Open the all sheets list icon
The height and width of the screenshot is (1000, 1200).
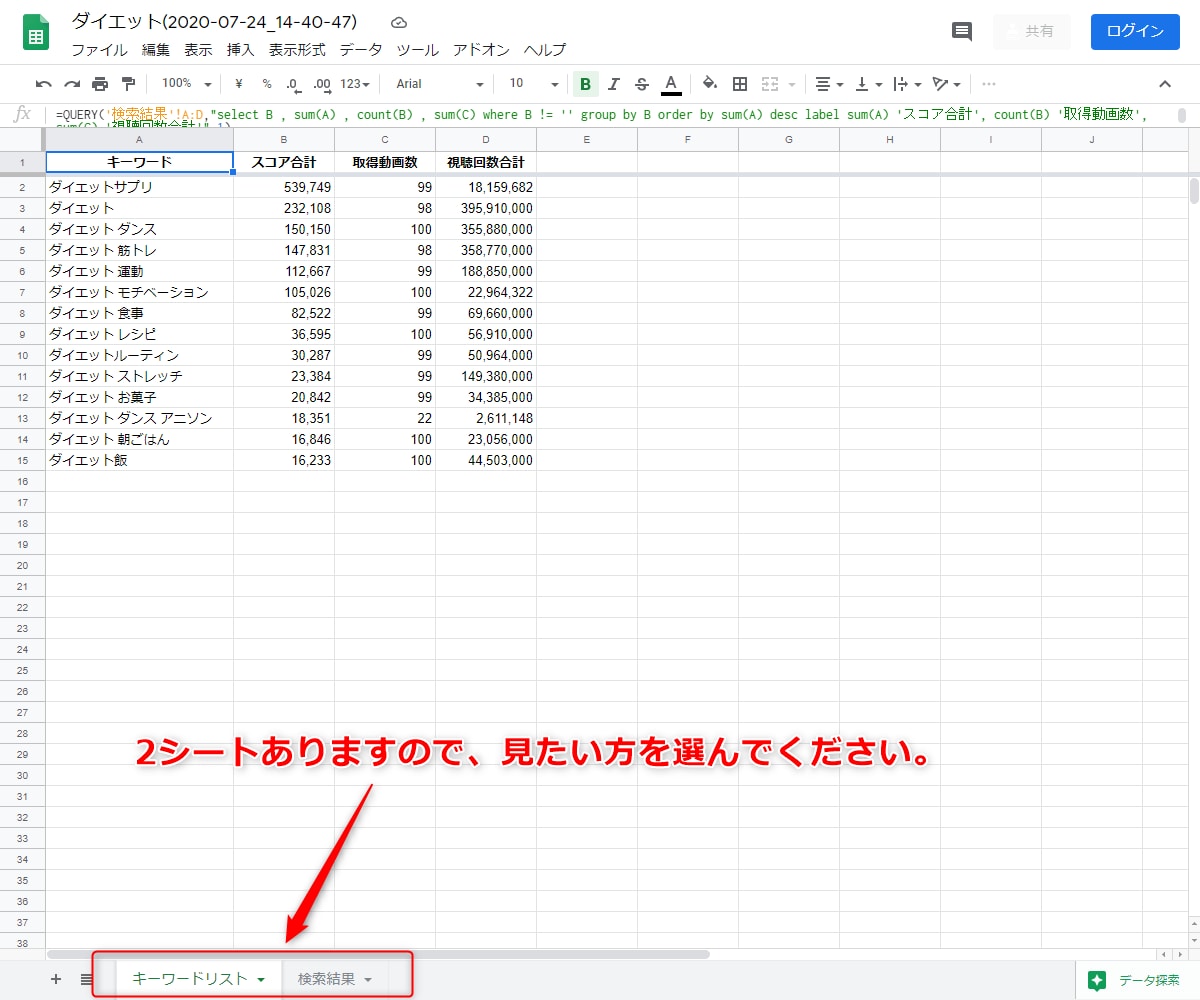pos(87,979)
